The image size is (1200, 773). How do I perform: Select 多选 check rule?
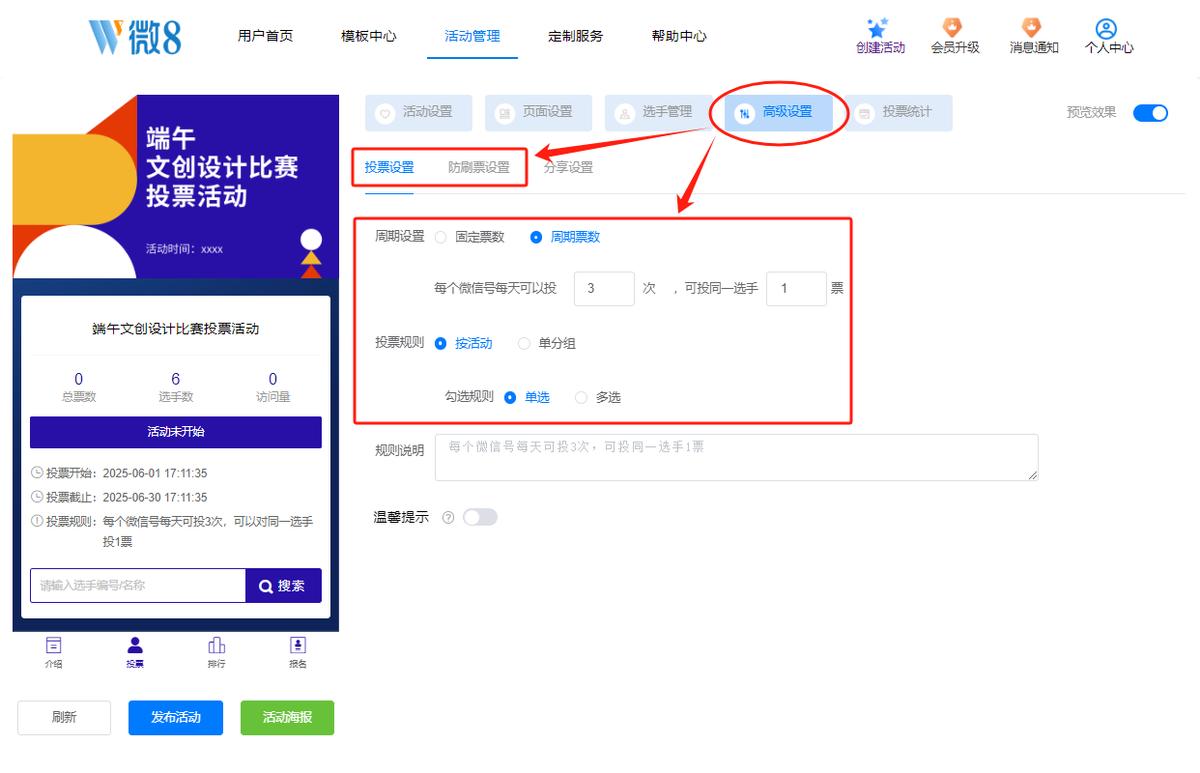(581, 397)
